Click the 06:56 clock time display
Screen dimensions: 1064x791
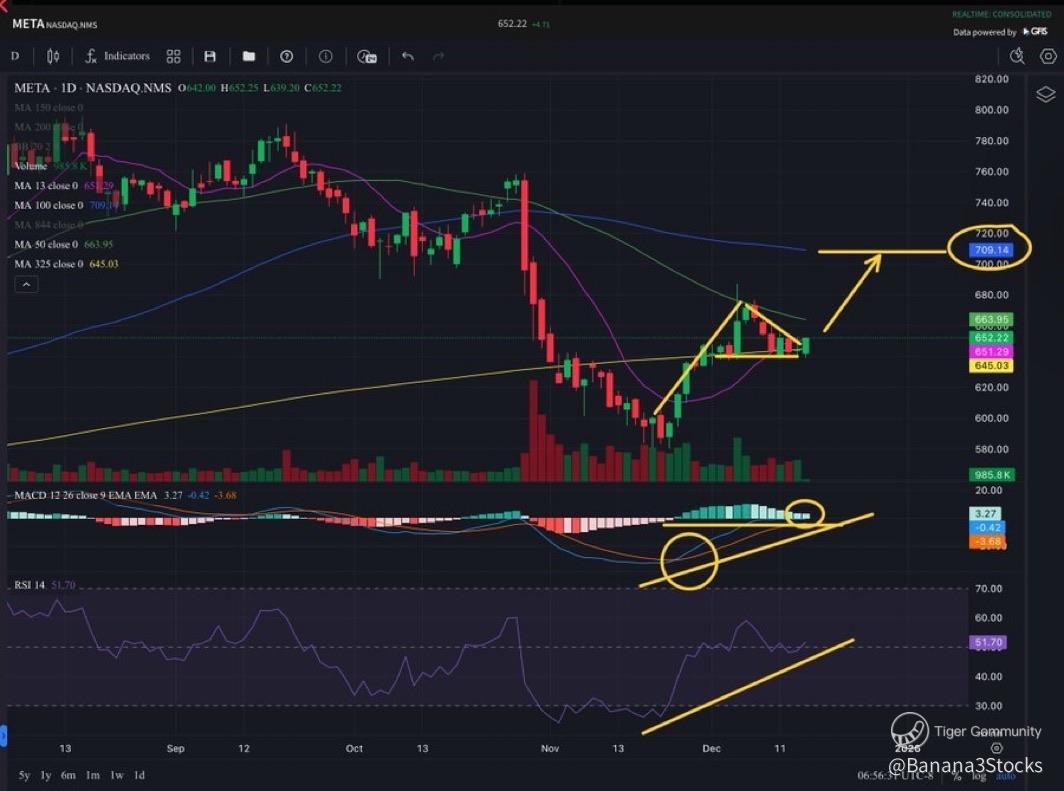[x=878, y=775]
